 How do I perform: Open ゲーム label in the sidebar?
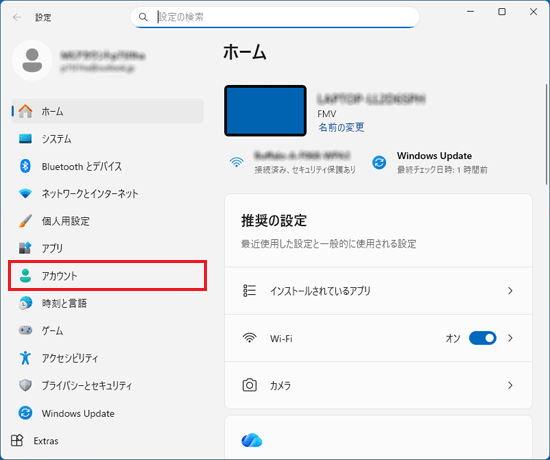pos(52,330)
